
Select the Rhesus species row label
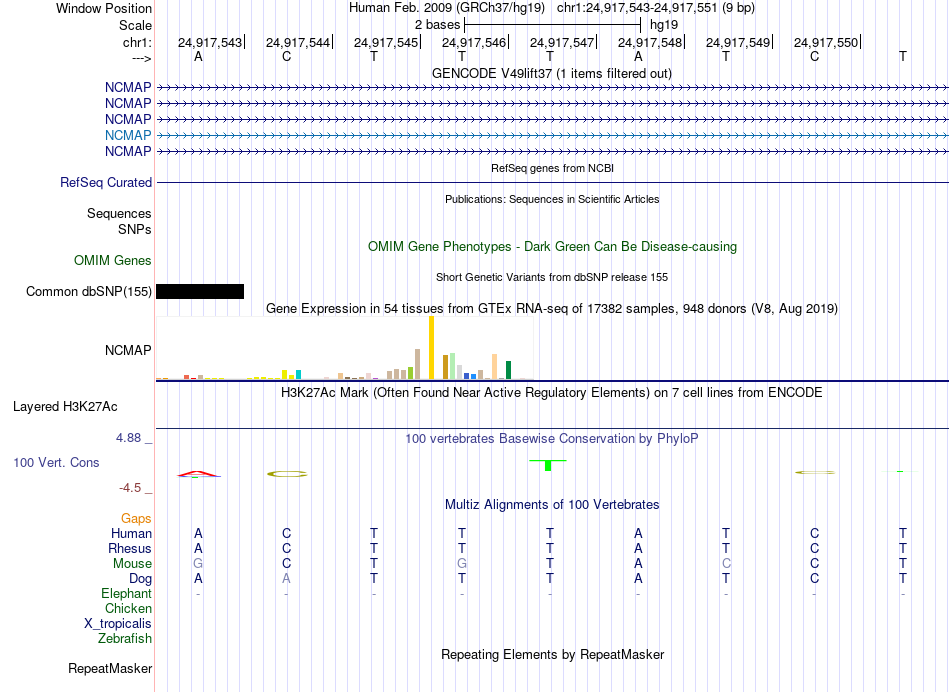click(x=130, y=548)
